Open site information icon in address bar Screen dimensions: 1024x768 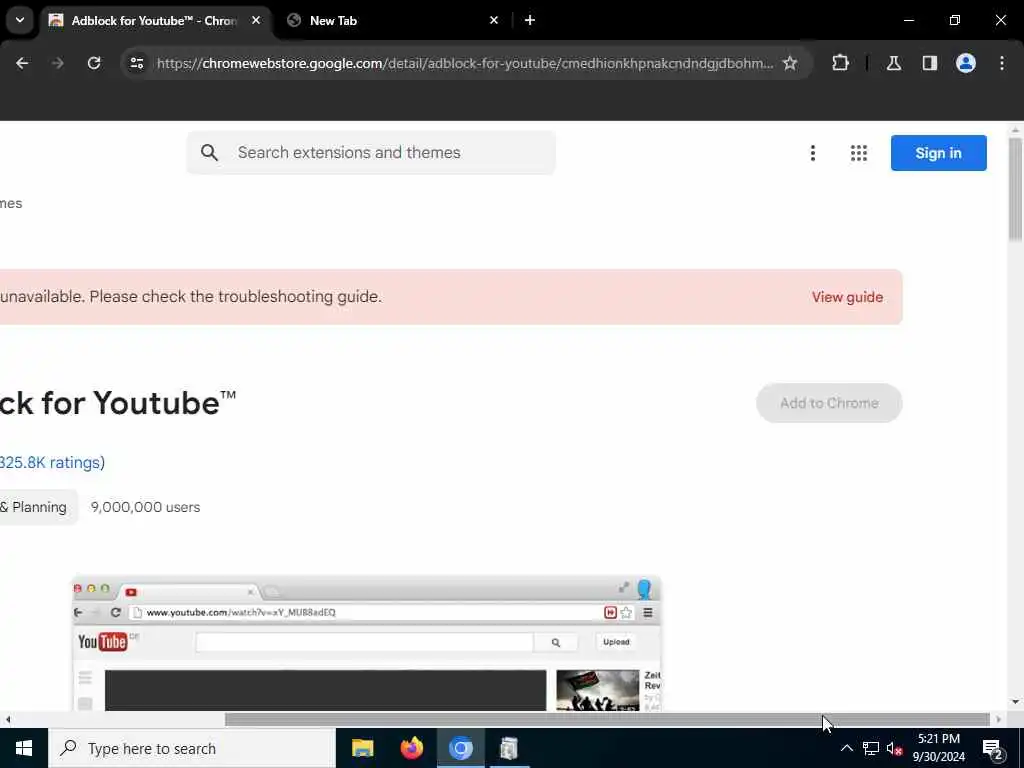(x=136, y=63)
